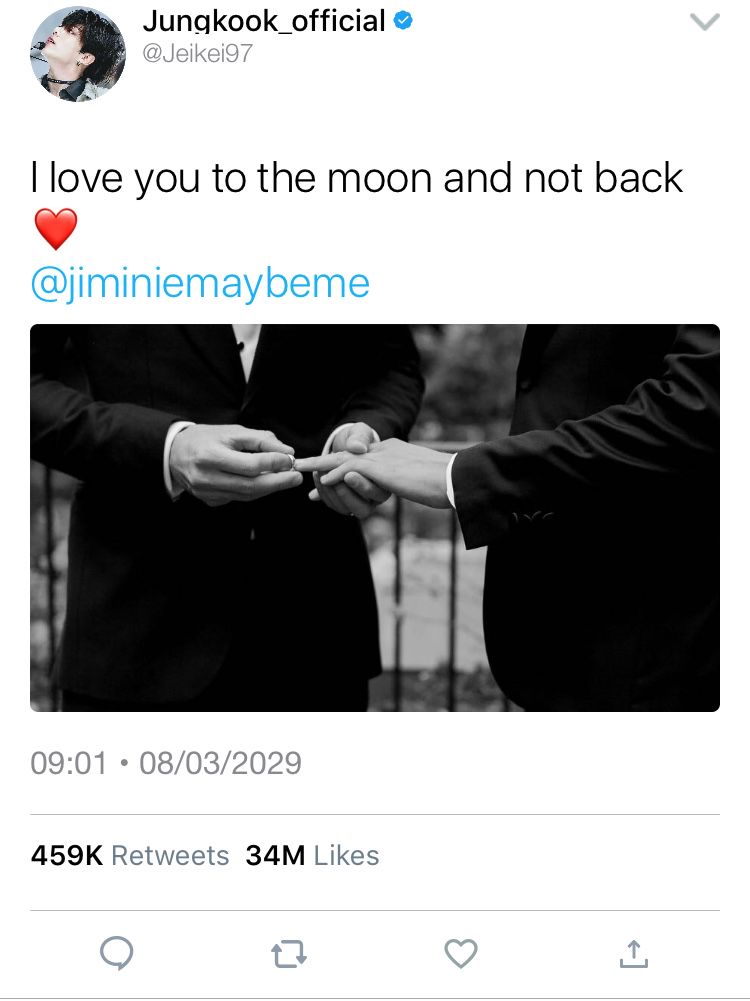The image size is (750, 1001).
Task: View the 34M Likes list
Action: pos(312,855)
